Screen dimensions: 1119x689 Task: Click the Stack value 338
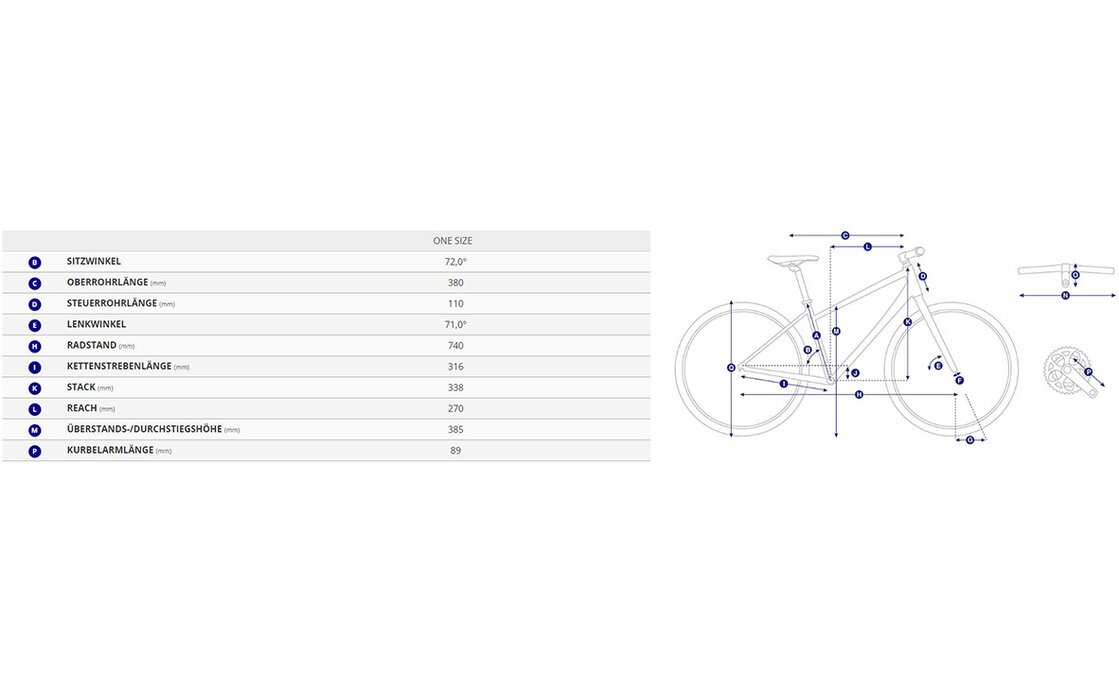click(x=456, y=388)
